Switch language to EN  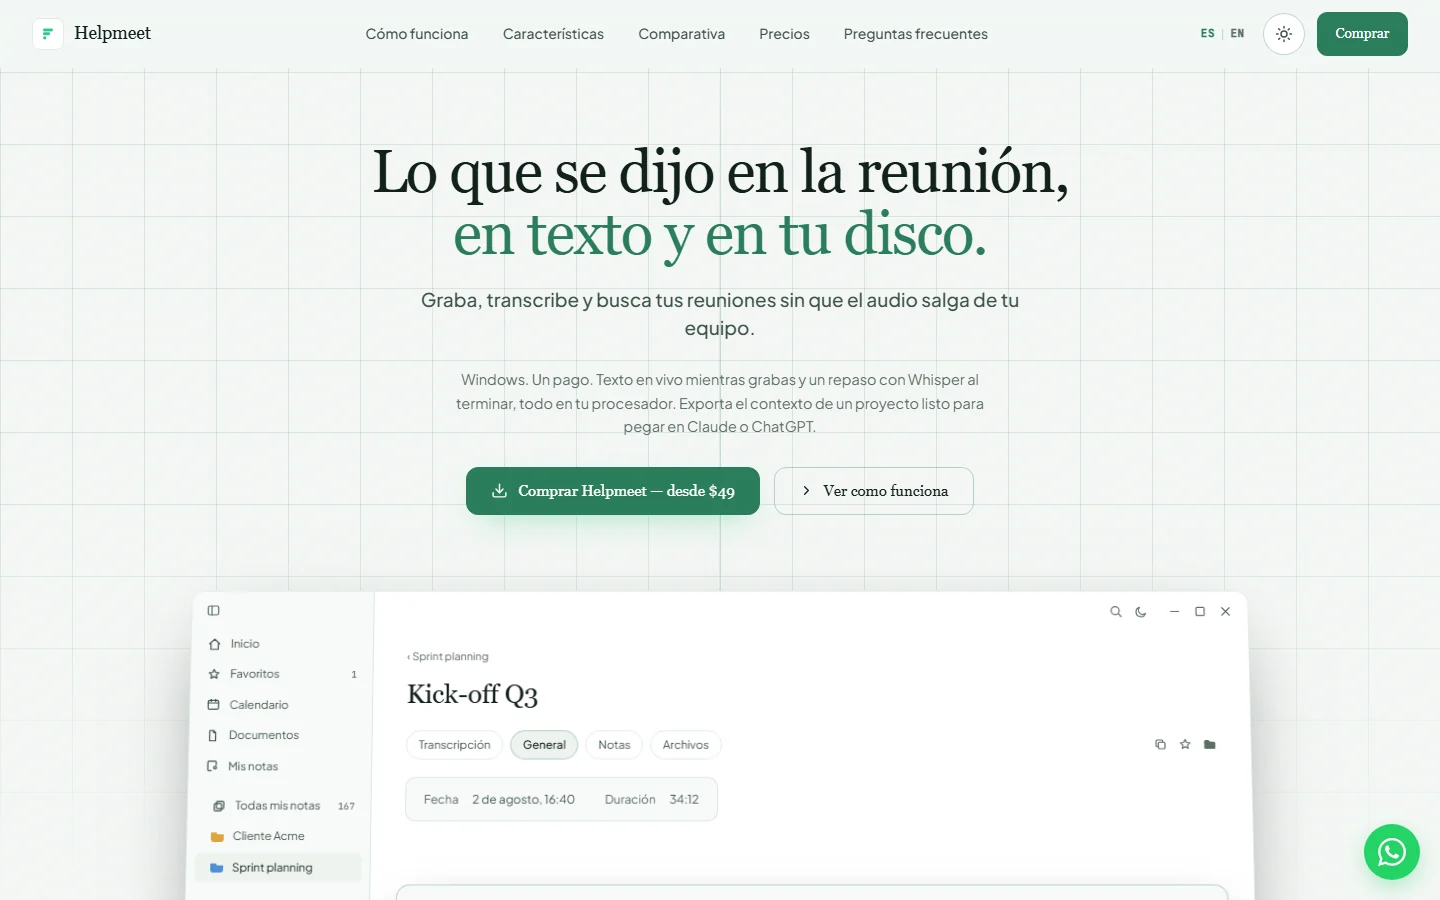point(1238,34)
